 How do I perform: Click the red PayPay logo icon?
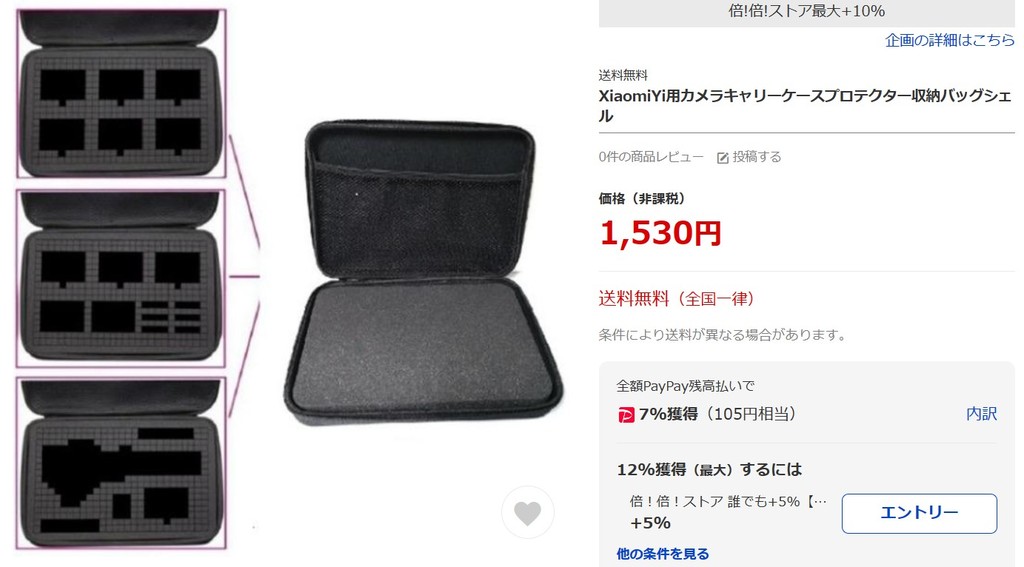tap(626, 415)
